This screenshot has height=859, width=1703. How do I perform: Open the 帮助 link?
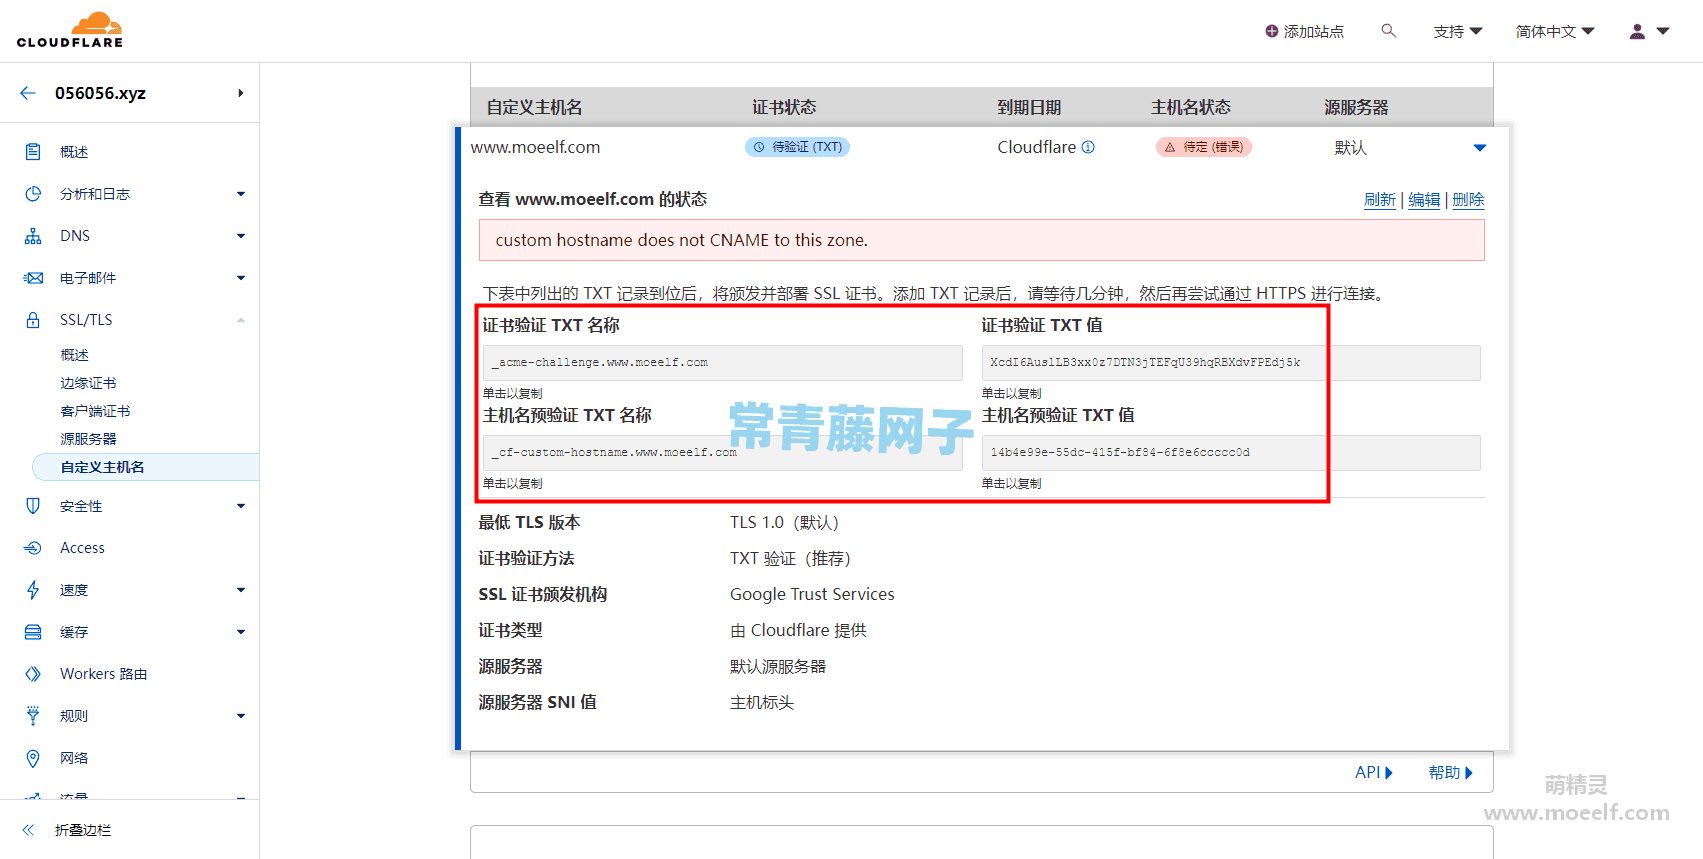[1450, 772]
